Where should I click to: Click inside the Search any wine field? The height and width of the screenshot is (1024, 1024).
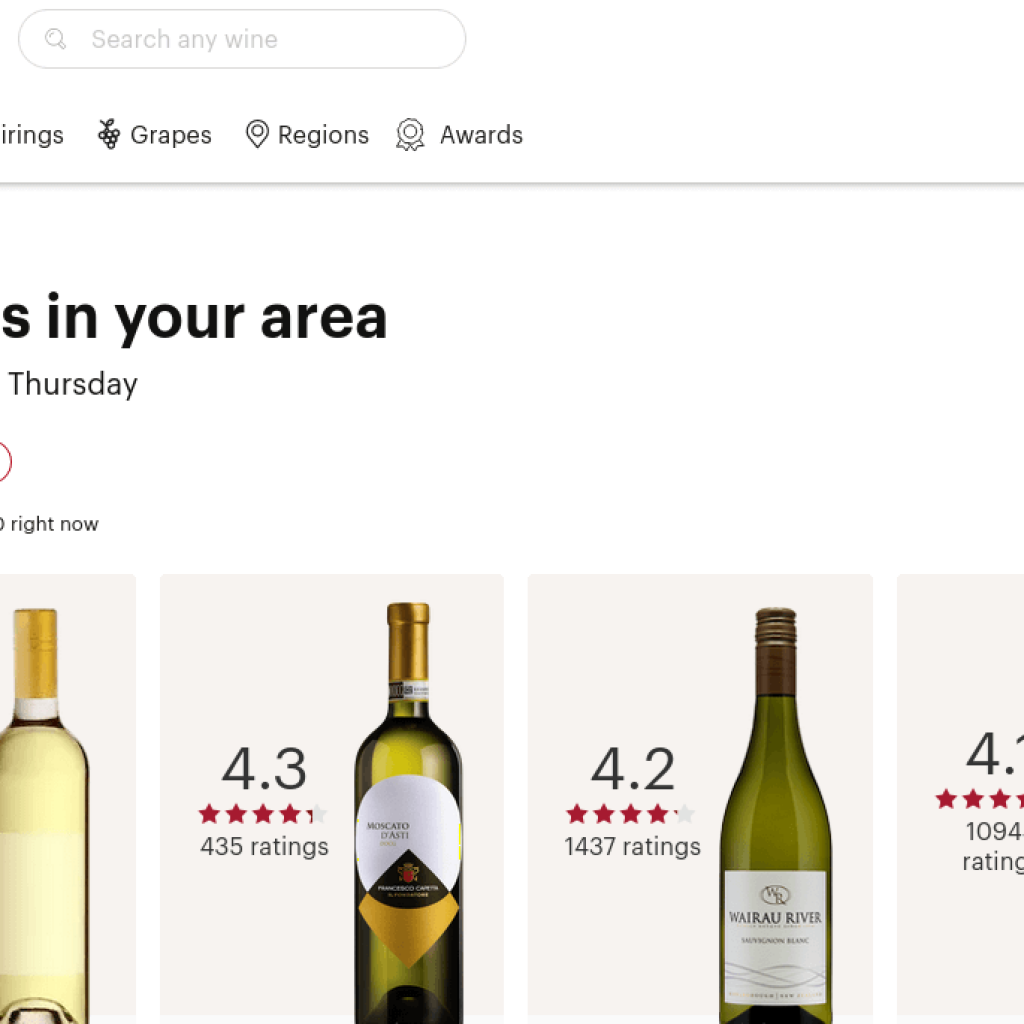pyautogui.click(x=242, y=39)
